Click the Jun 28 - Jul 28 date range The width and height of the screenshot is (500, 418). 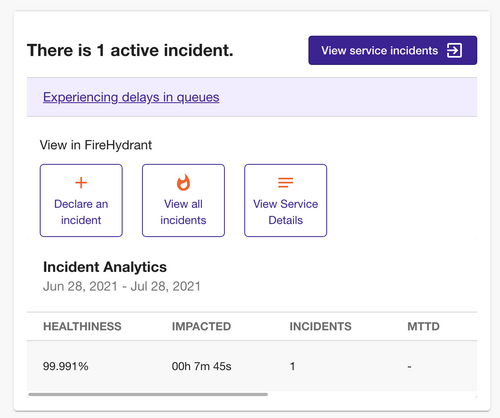[122, 286]
